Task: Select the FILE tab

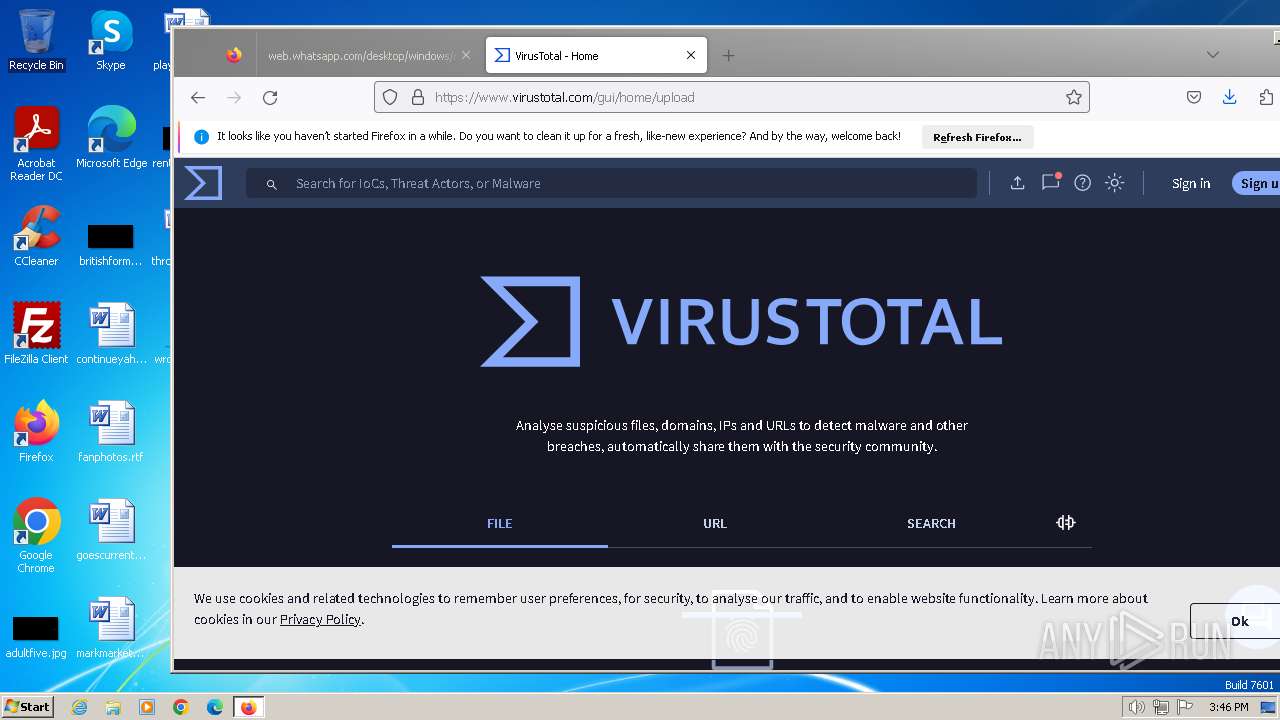Action: [x=499, y=523]
